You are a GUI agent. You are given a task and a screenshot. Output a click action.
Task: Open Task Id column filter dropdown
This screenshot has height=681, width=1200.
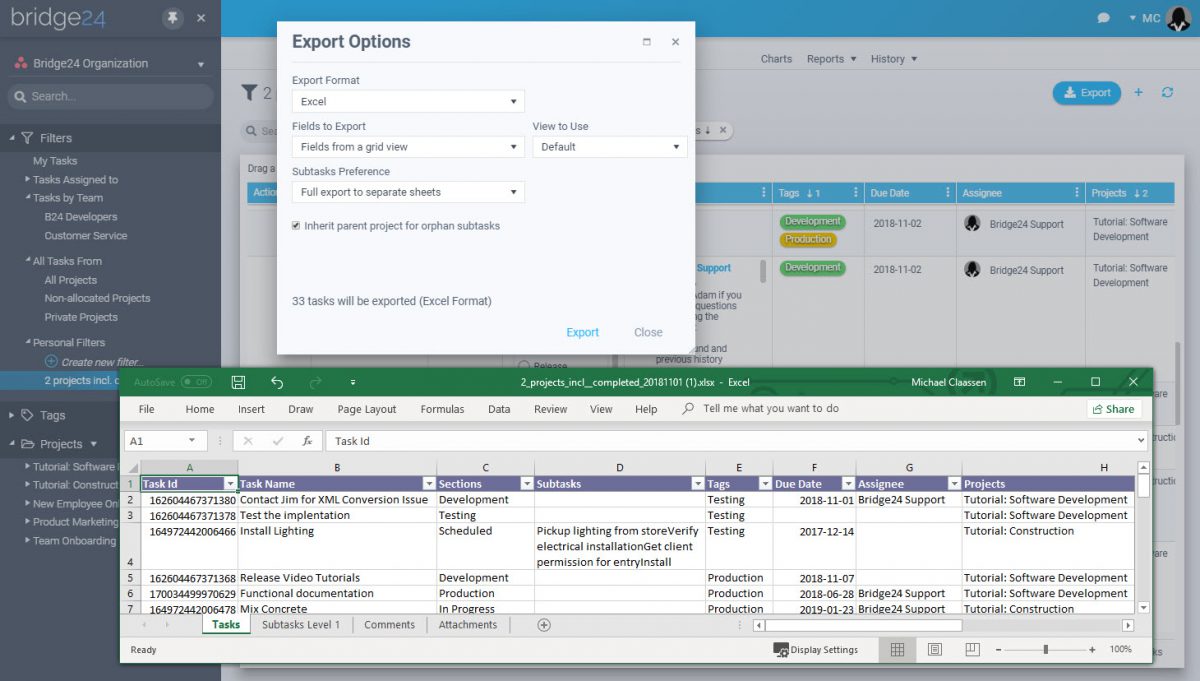point(230,484)
